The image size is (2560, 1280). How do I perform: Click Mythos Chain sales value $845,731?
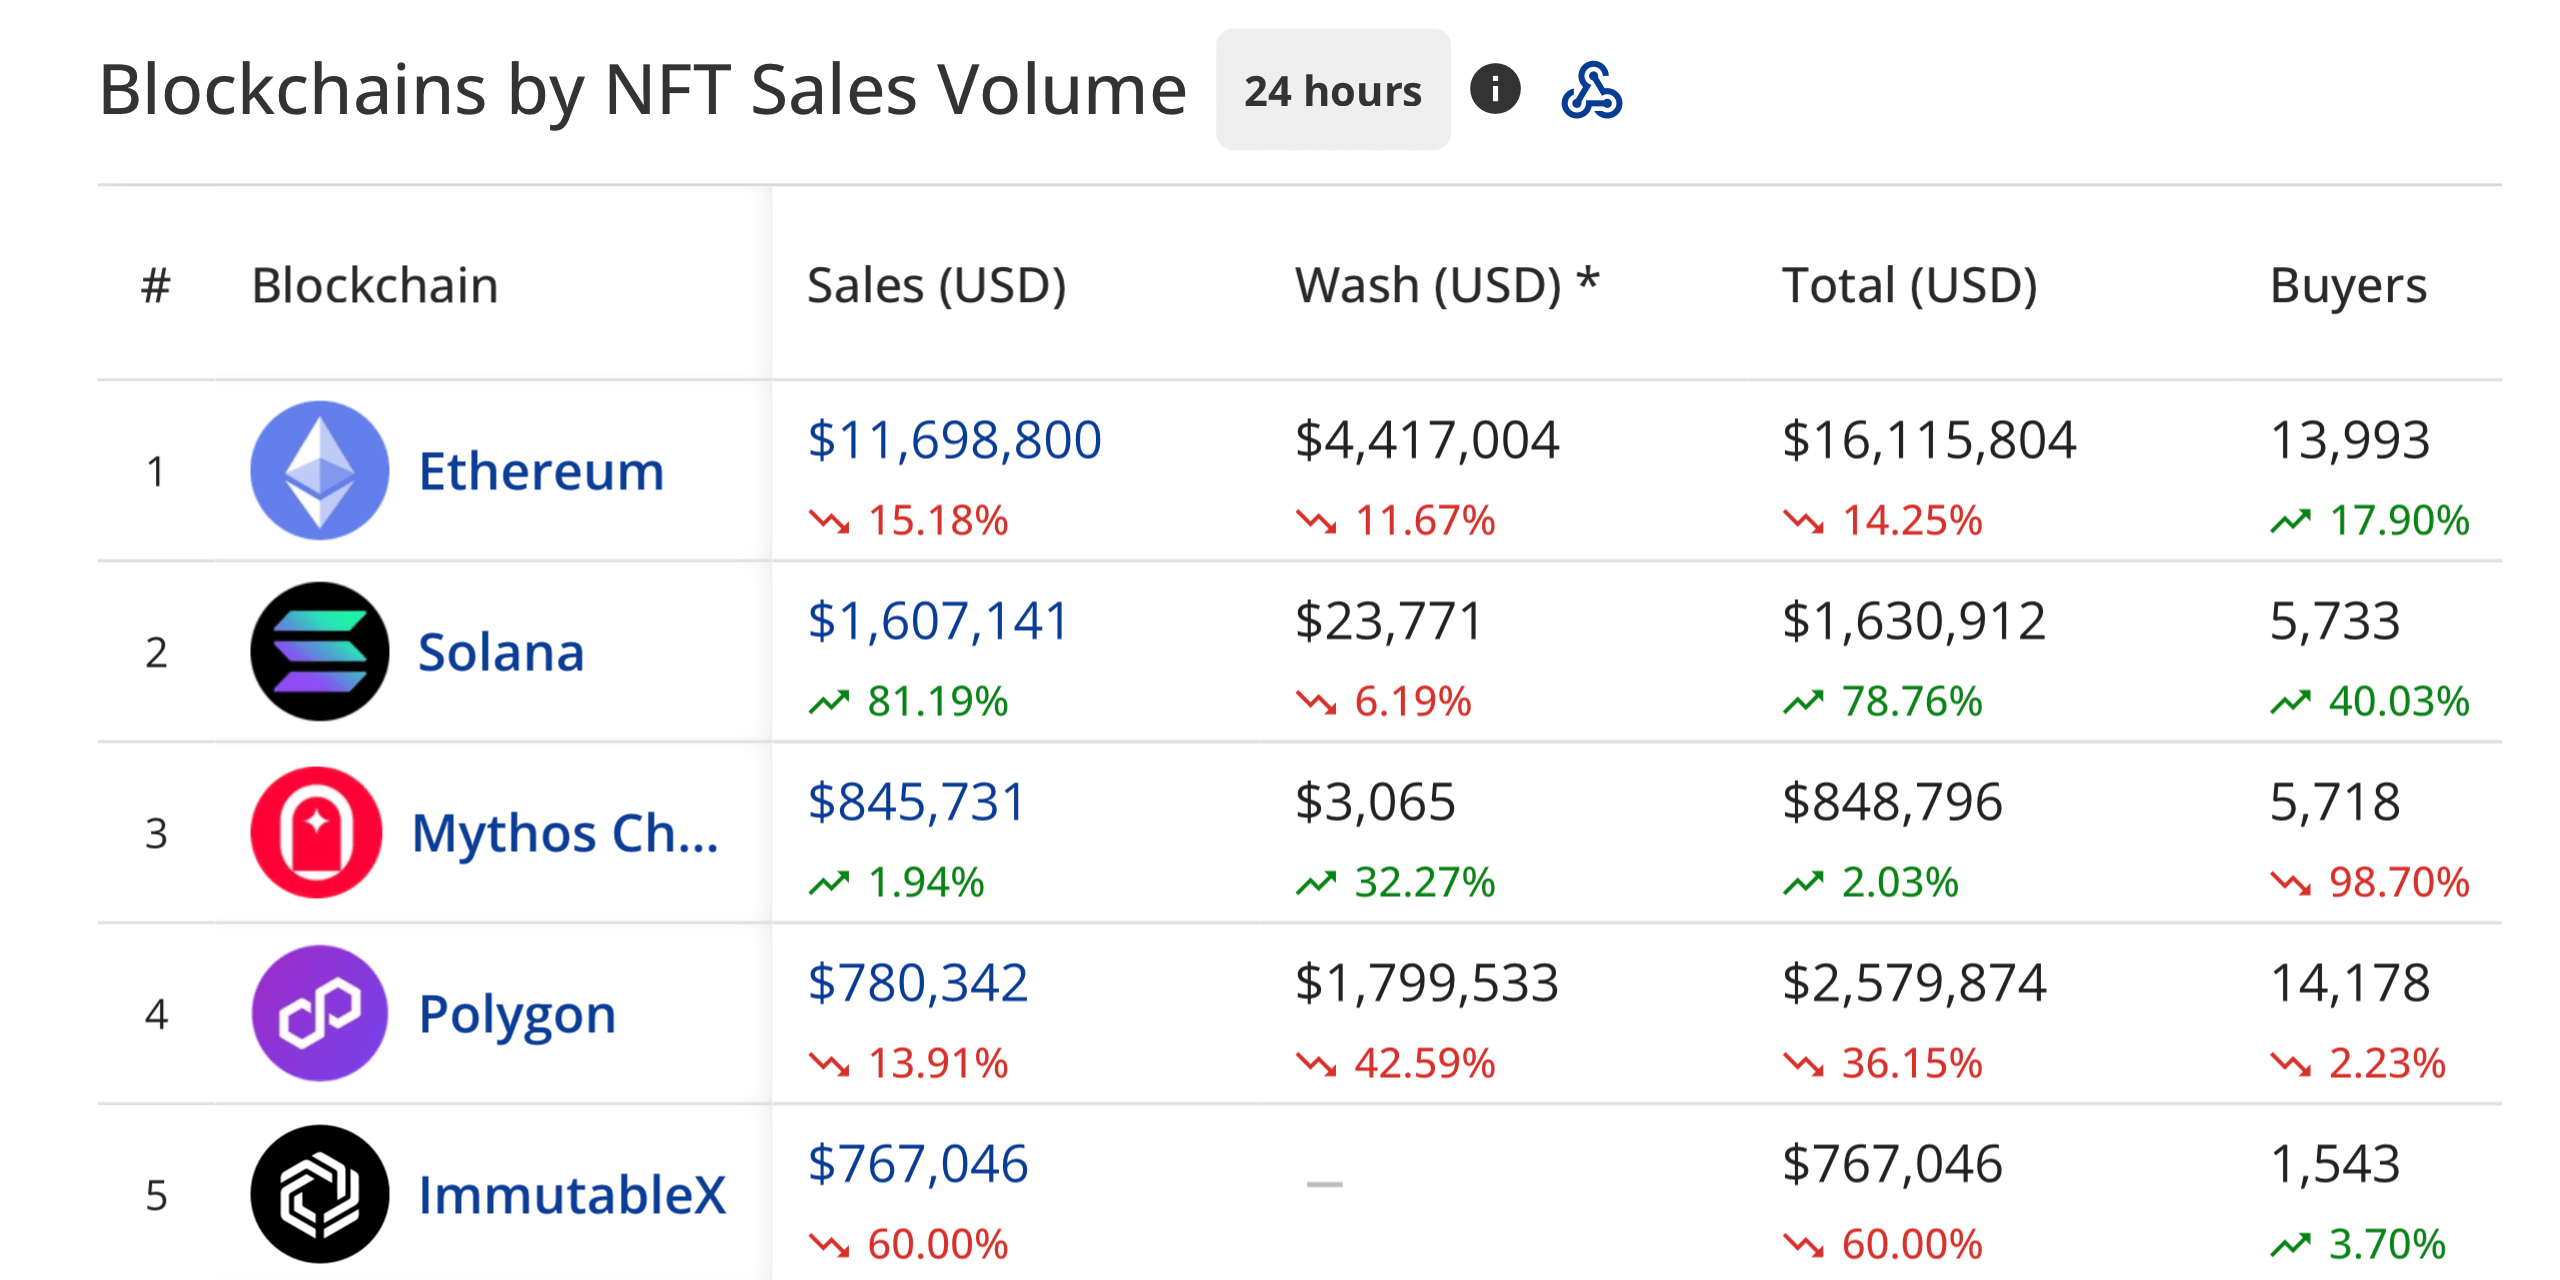tap(917, 802)
